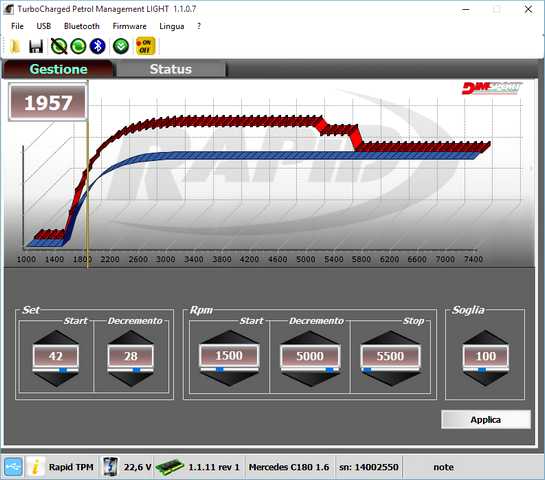Click the DimSport logo
The height and width of the screenshot is (480, 545).
pyautogui.click(x=493, y=88)
